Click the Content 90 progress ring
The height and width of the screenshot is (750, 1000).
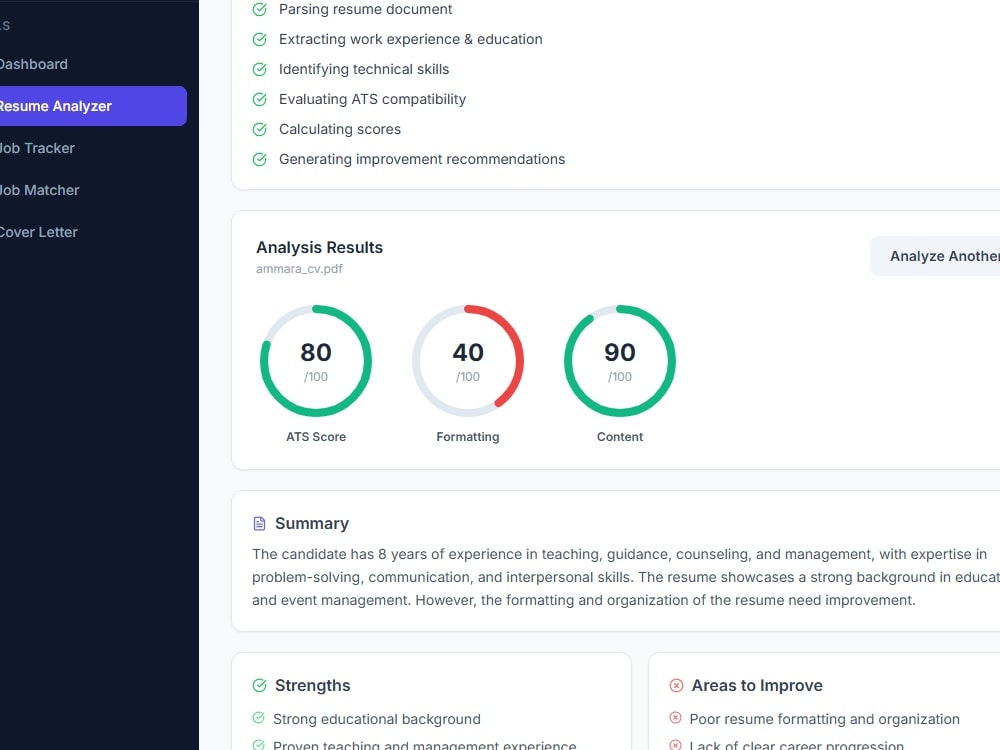[620, 361]
